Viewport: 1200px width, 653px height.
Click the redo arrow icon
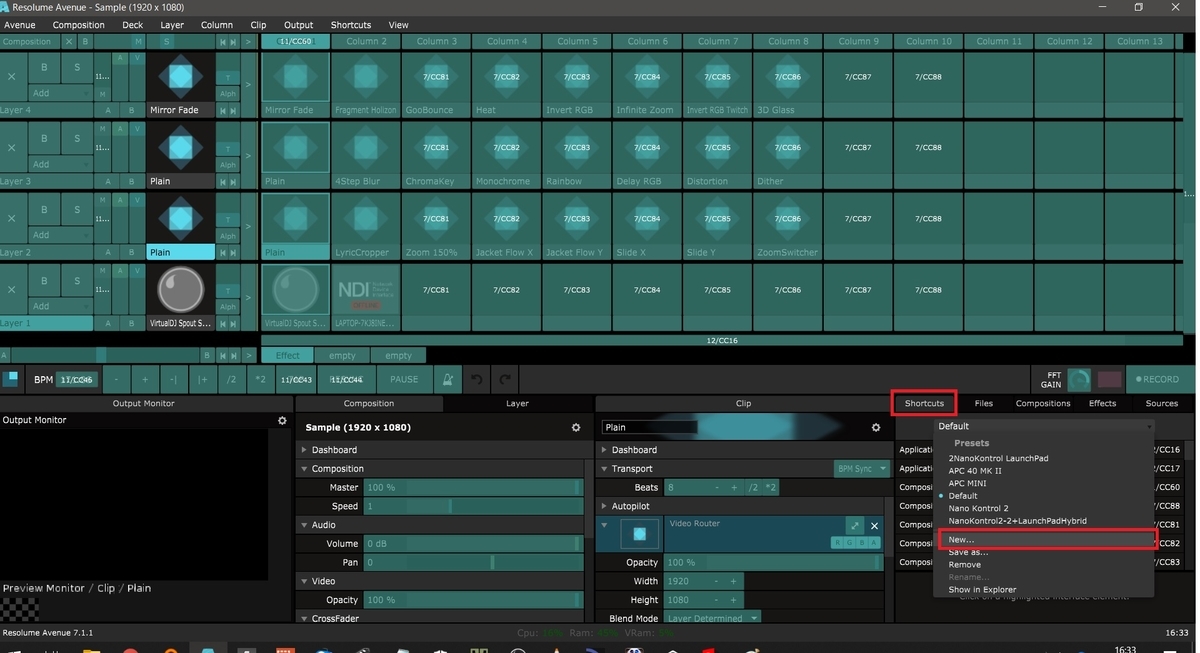point(506,378)
